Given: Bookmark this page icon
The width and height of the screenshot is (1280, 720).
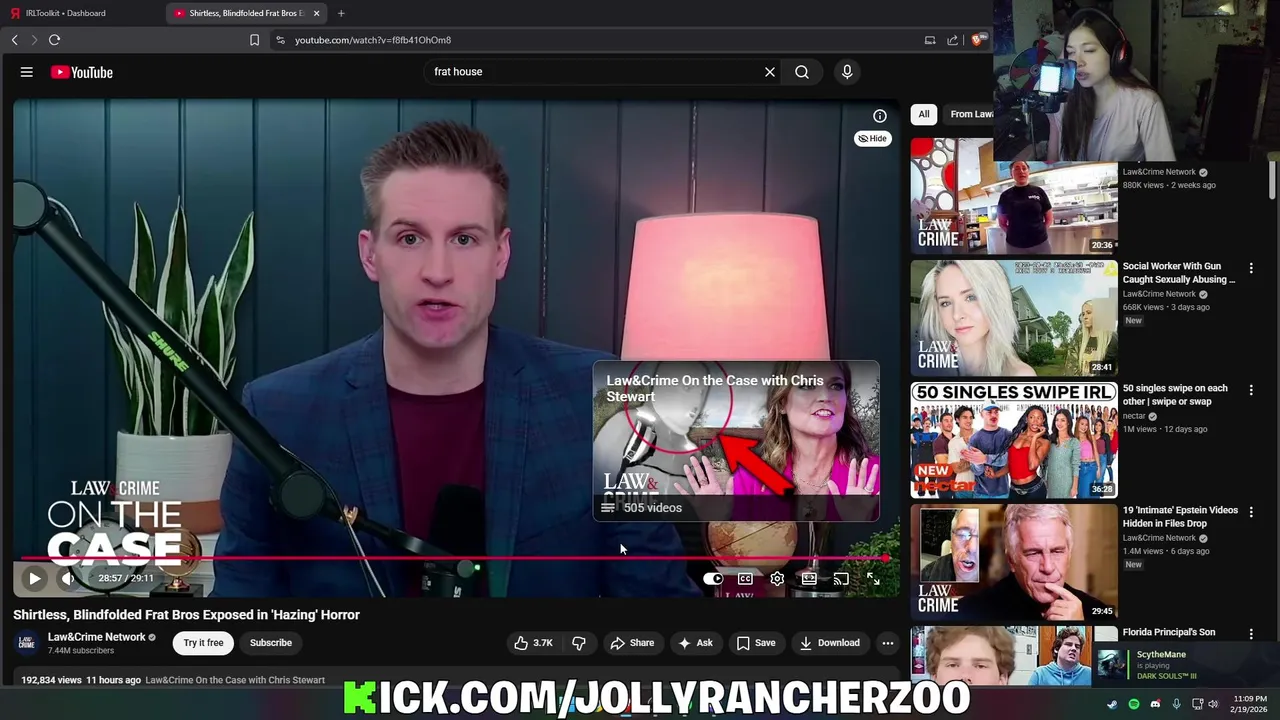Looking at the screenshot, I should click(x=254, y=40).
